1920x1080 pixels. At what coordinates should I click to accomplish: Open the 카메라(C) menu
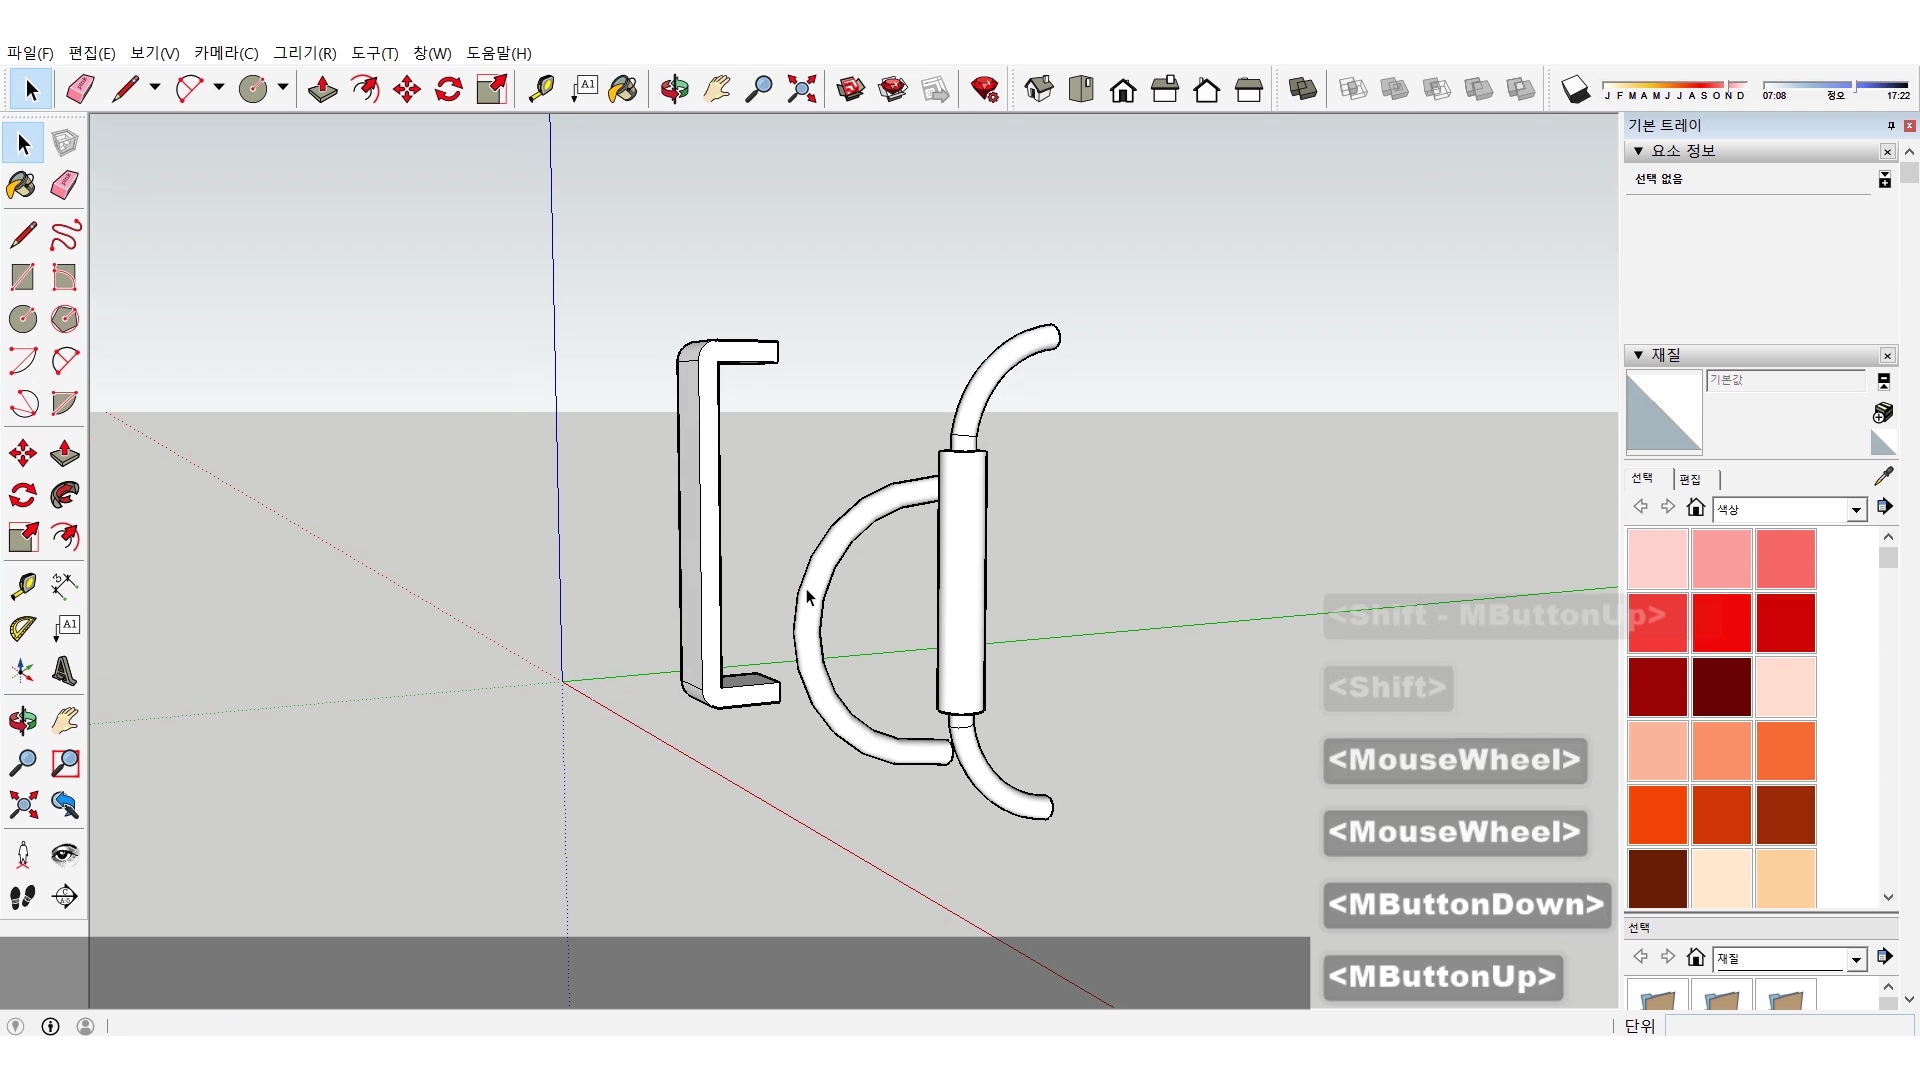(x=226, y=53)
